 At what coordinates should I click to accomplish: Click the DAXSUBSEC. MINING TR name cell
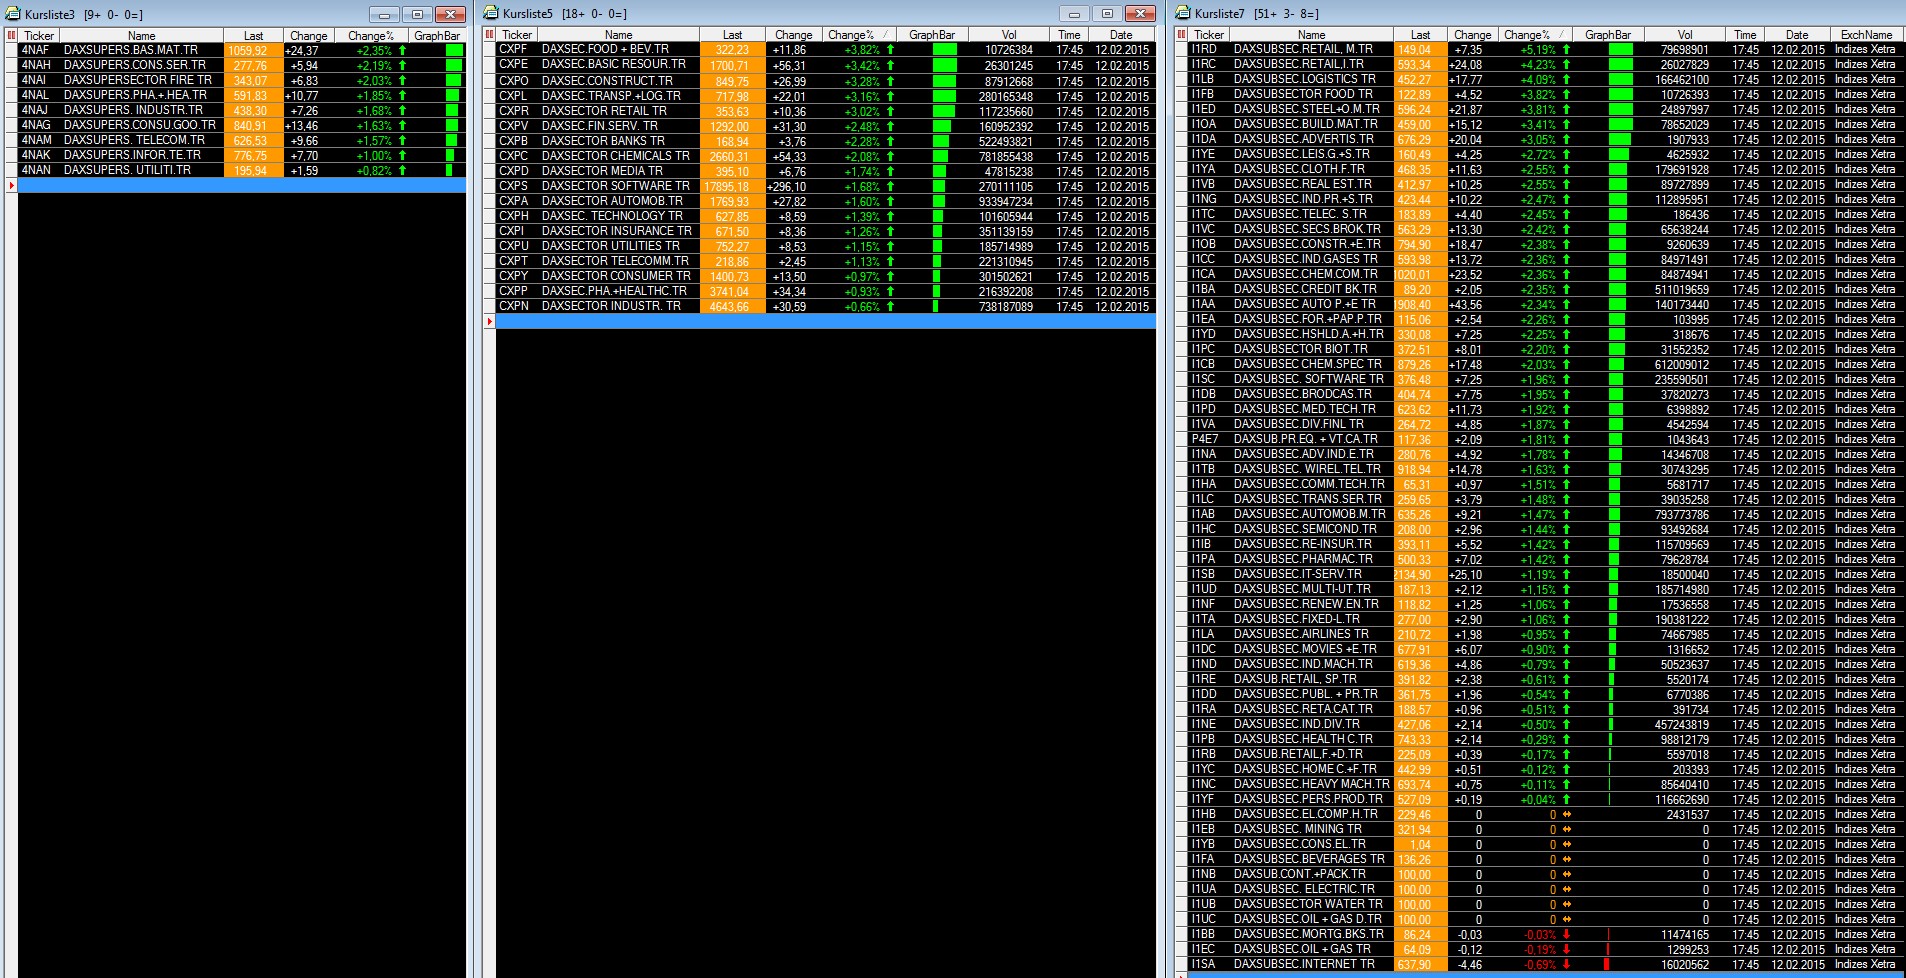coord(1298,828)
